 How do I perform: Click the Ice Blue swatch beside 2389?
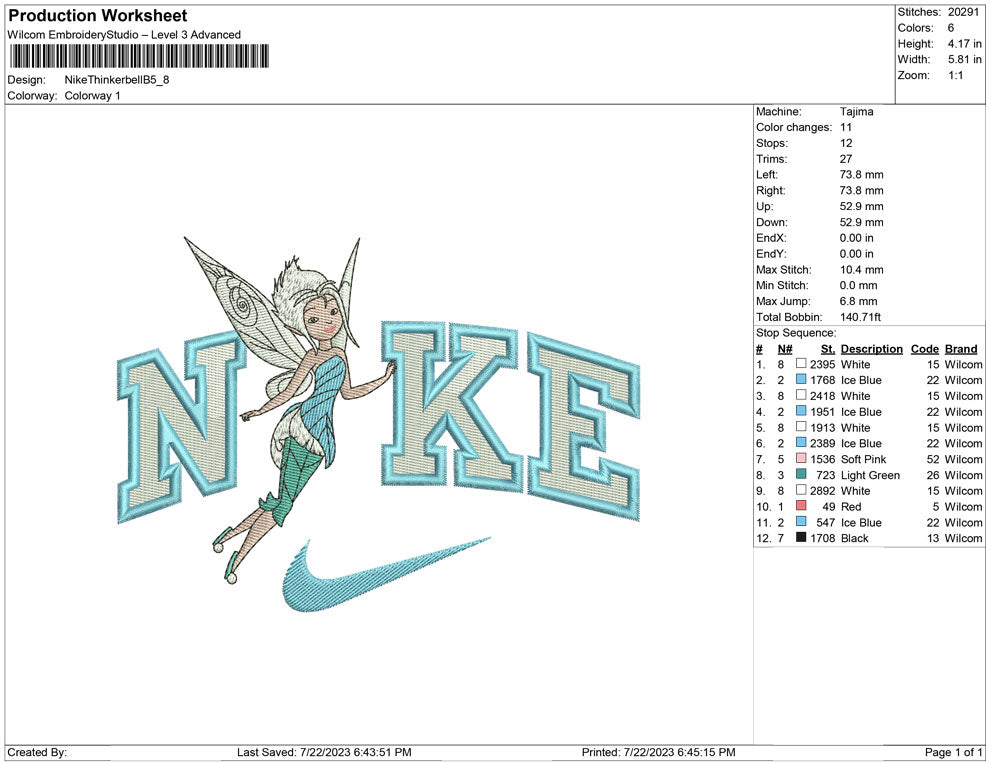coord(801,443)
